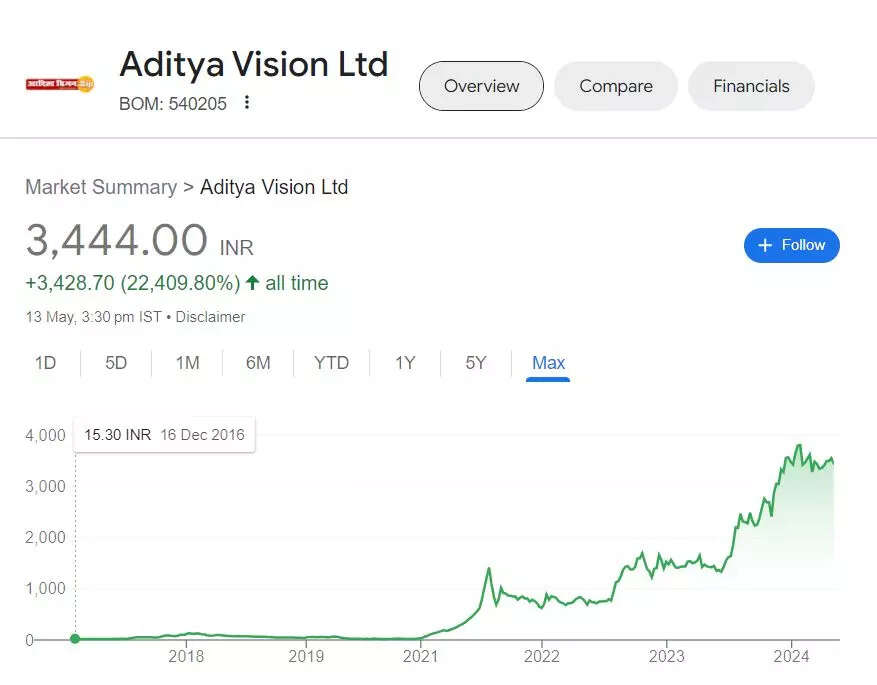Click the 2021 label on the chart timeline
This screenshot has width=877, height=685.
click(x=421, y=656)
